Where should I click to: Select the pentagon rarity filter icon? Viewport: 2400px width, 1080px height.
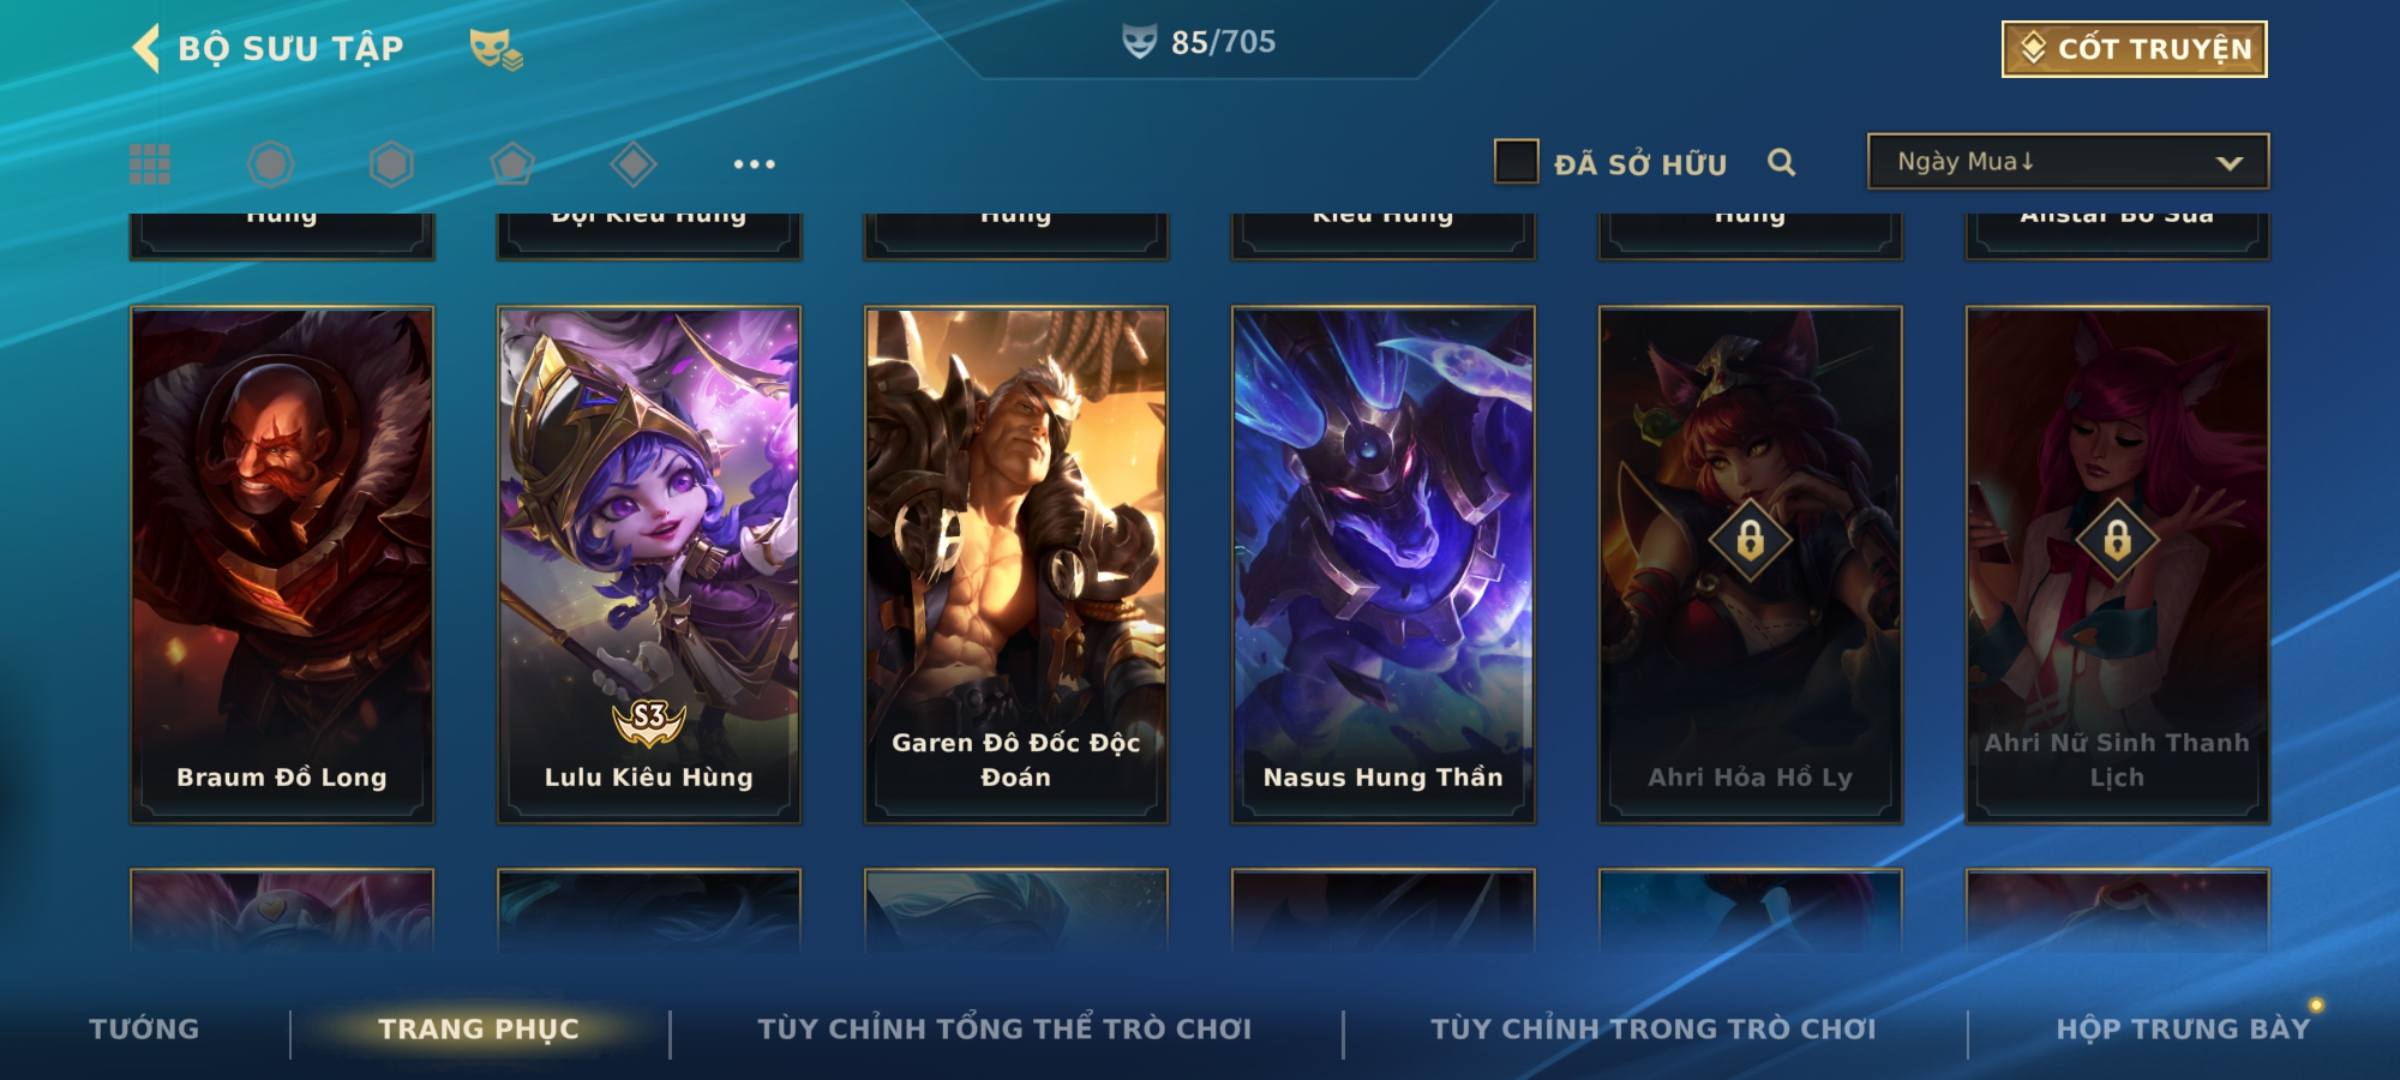tap(512, 164)
